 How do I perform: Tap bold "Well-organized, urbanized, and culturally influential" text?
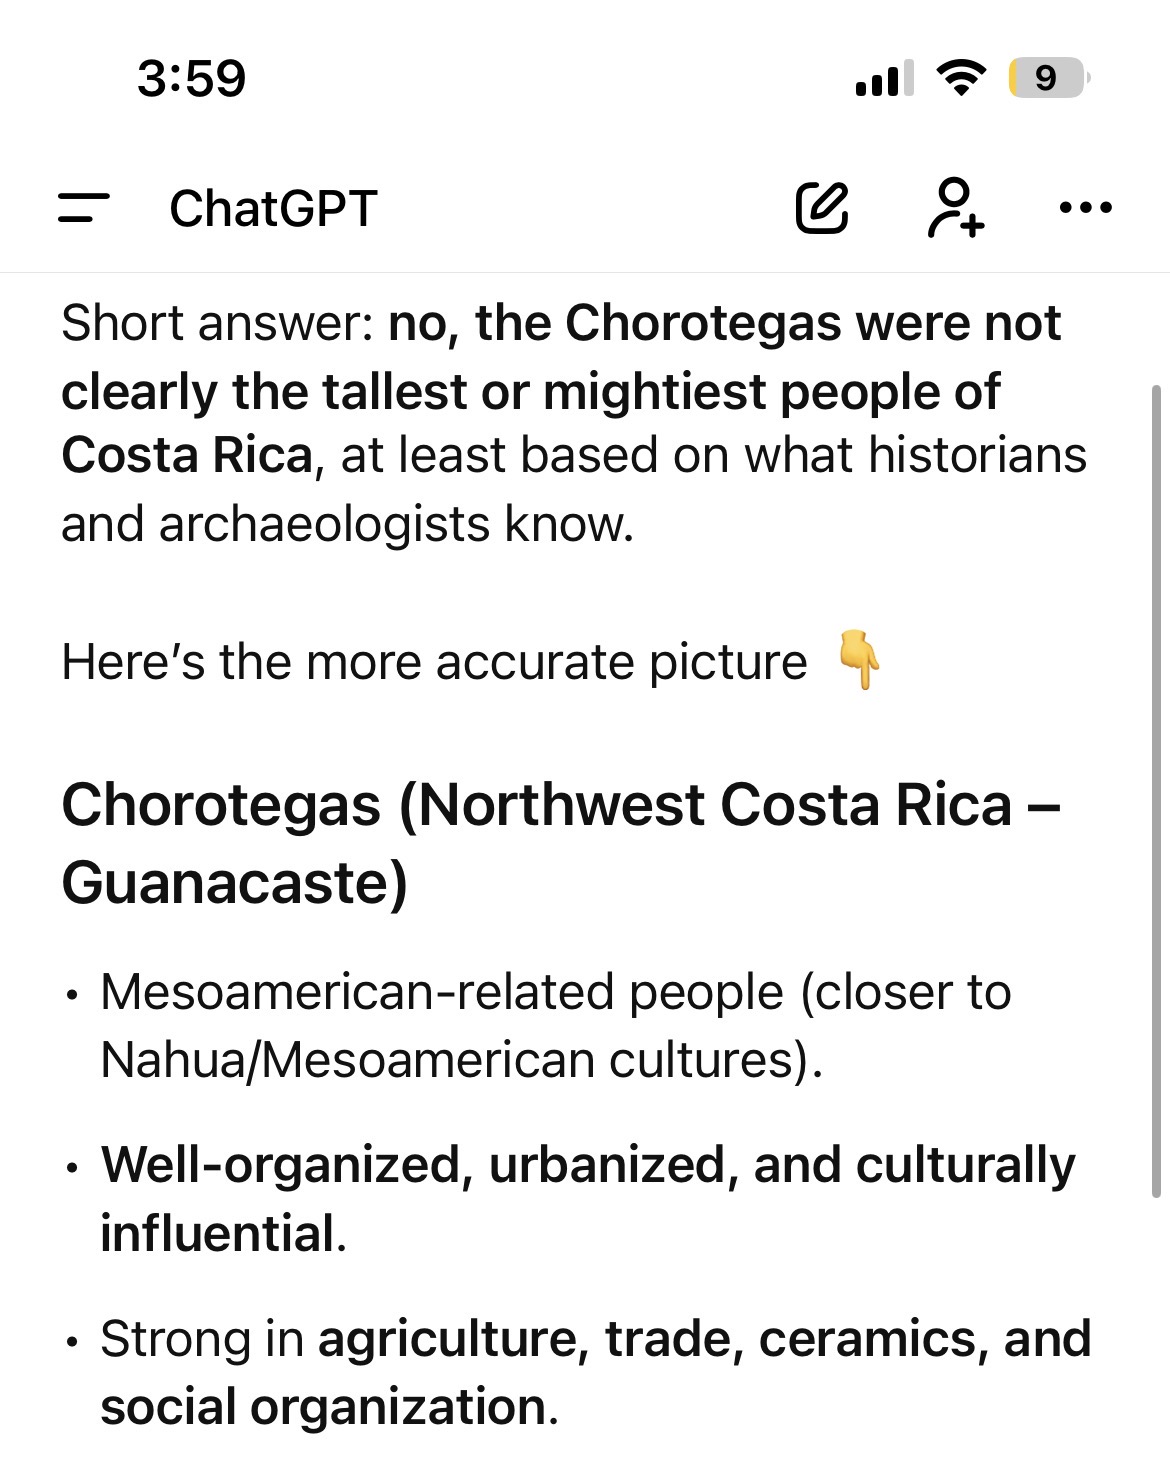point(587,1166)
